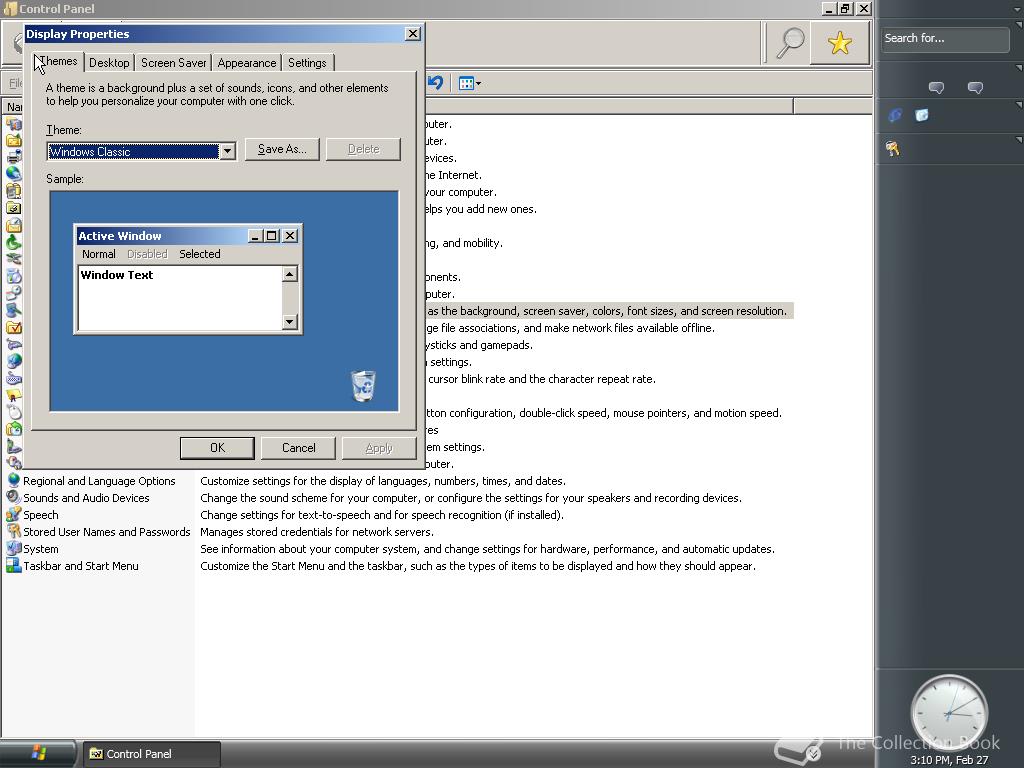Click the Search for... field in sidebar

pyautogui.click(x=944, y=39)
